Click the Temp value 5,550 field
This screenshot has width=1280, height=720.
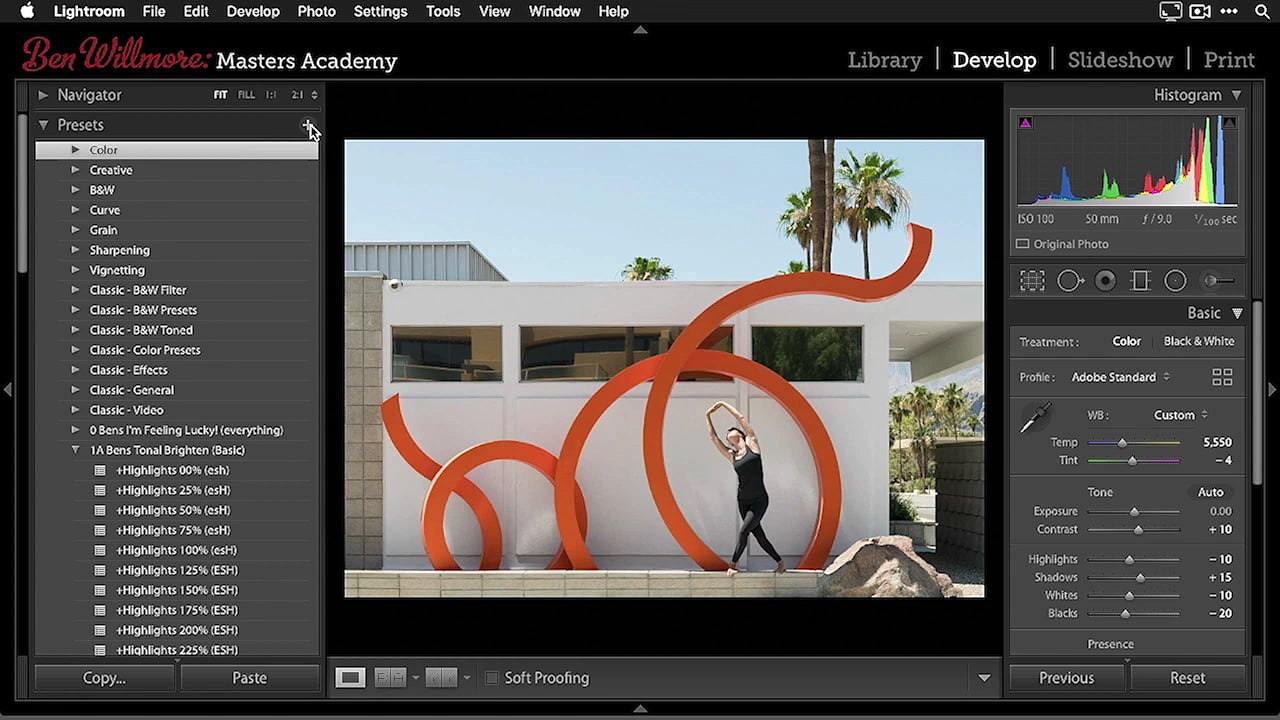(1217, 442)
